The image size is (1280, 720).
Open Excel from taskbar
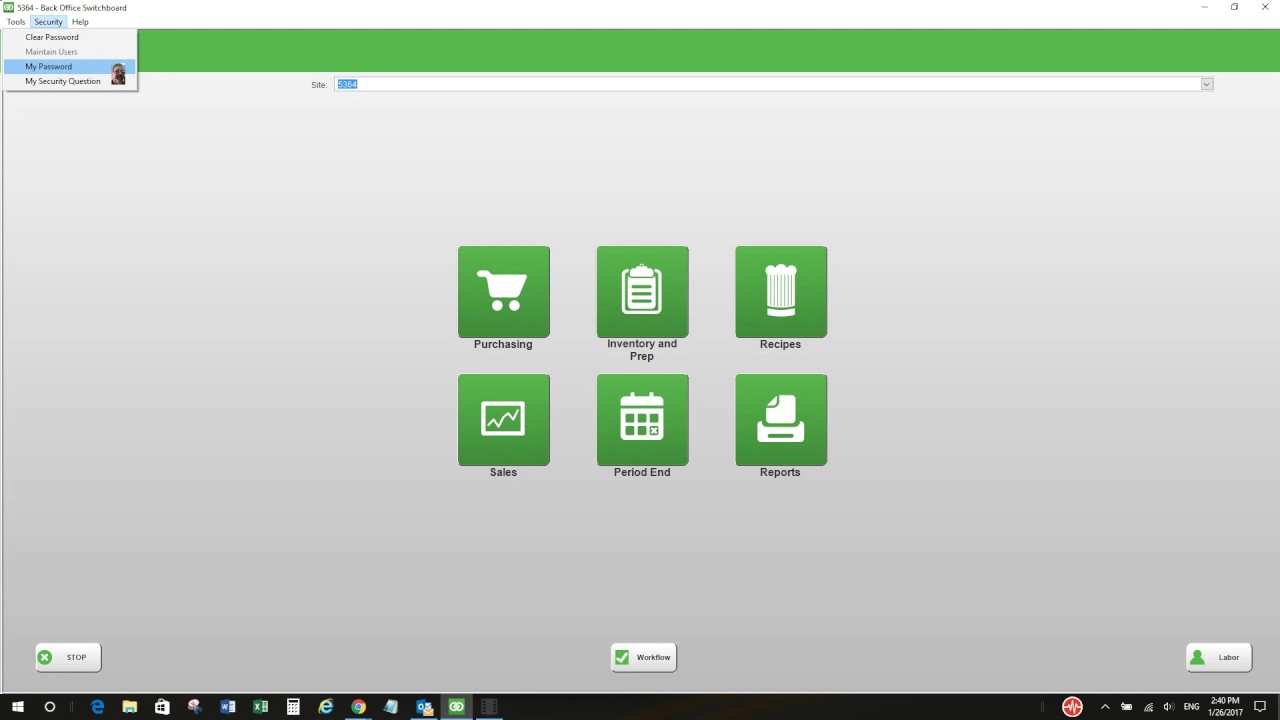[261, 707]
